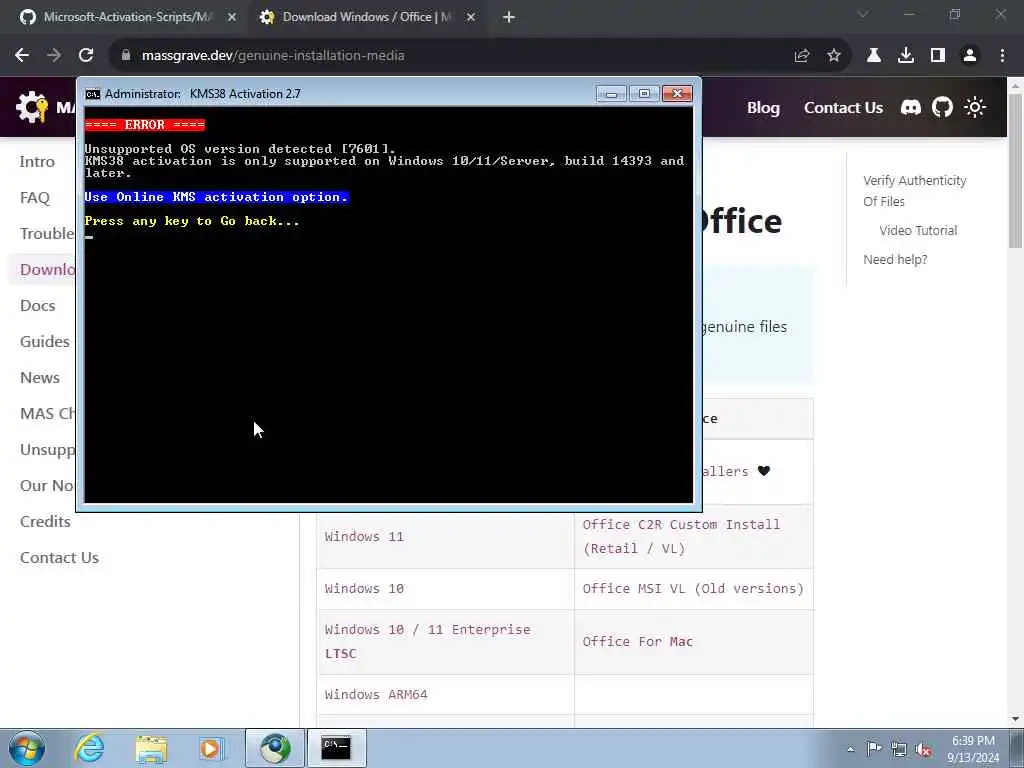1024x768 pixels.
Task: Open the taskbar clock showing 6:39 PM
Action: click(973, 749)
